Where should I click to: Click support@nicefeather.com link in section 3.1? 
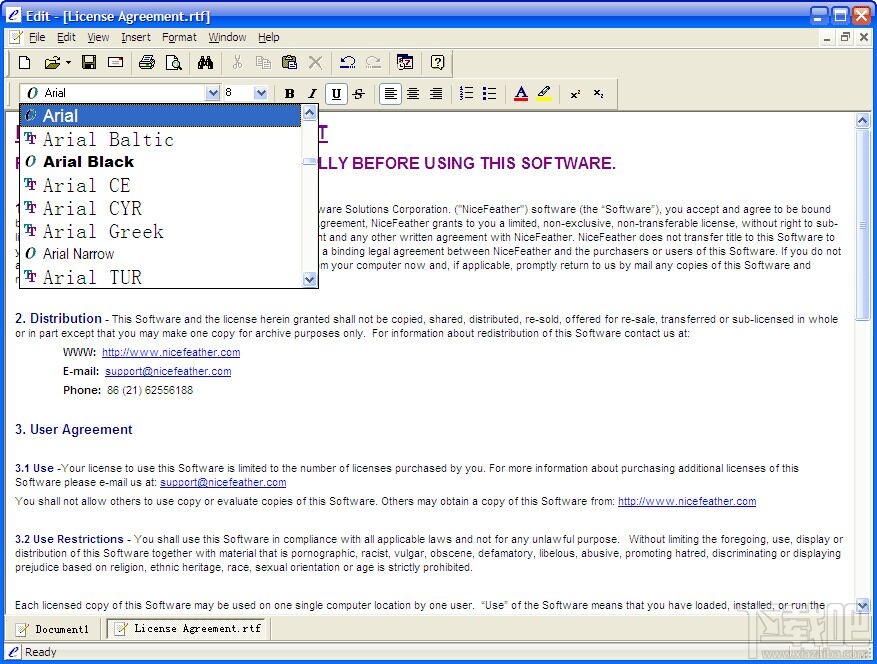tap(223, 482)
